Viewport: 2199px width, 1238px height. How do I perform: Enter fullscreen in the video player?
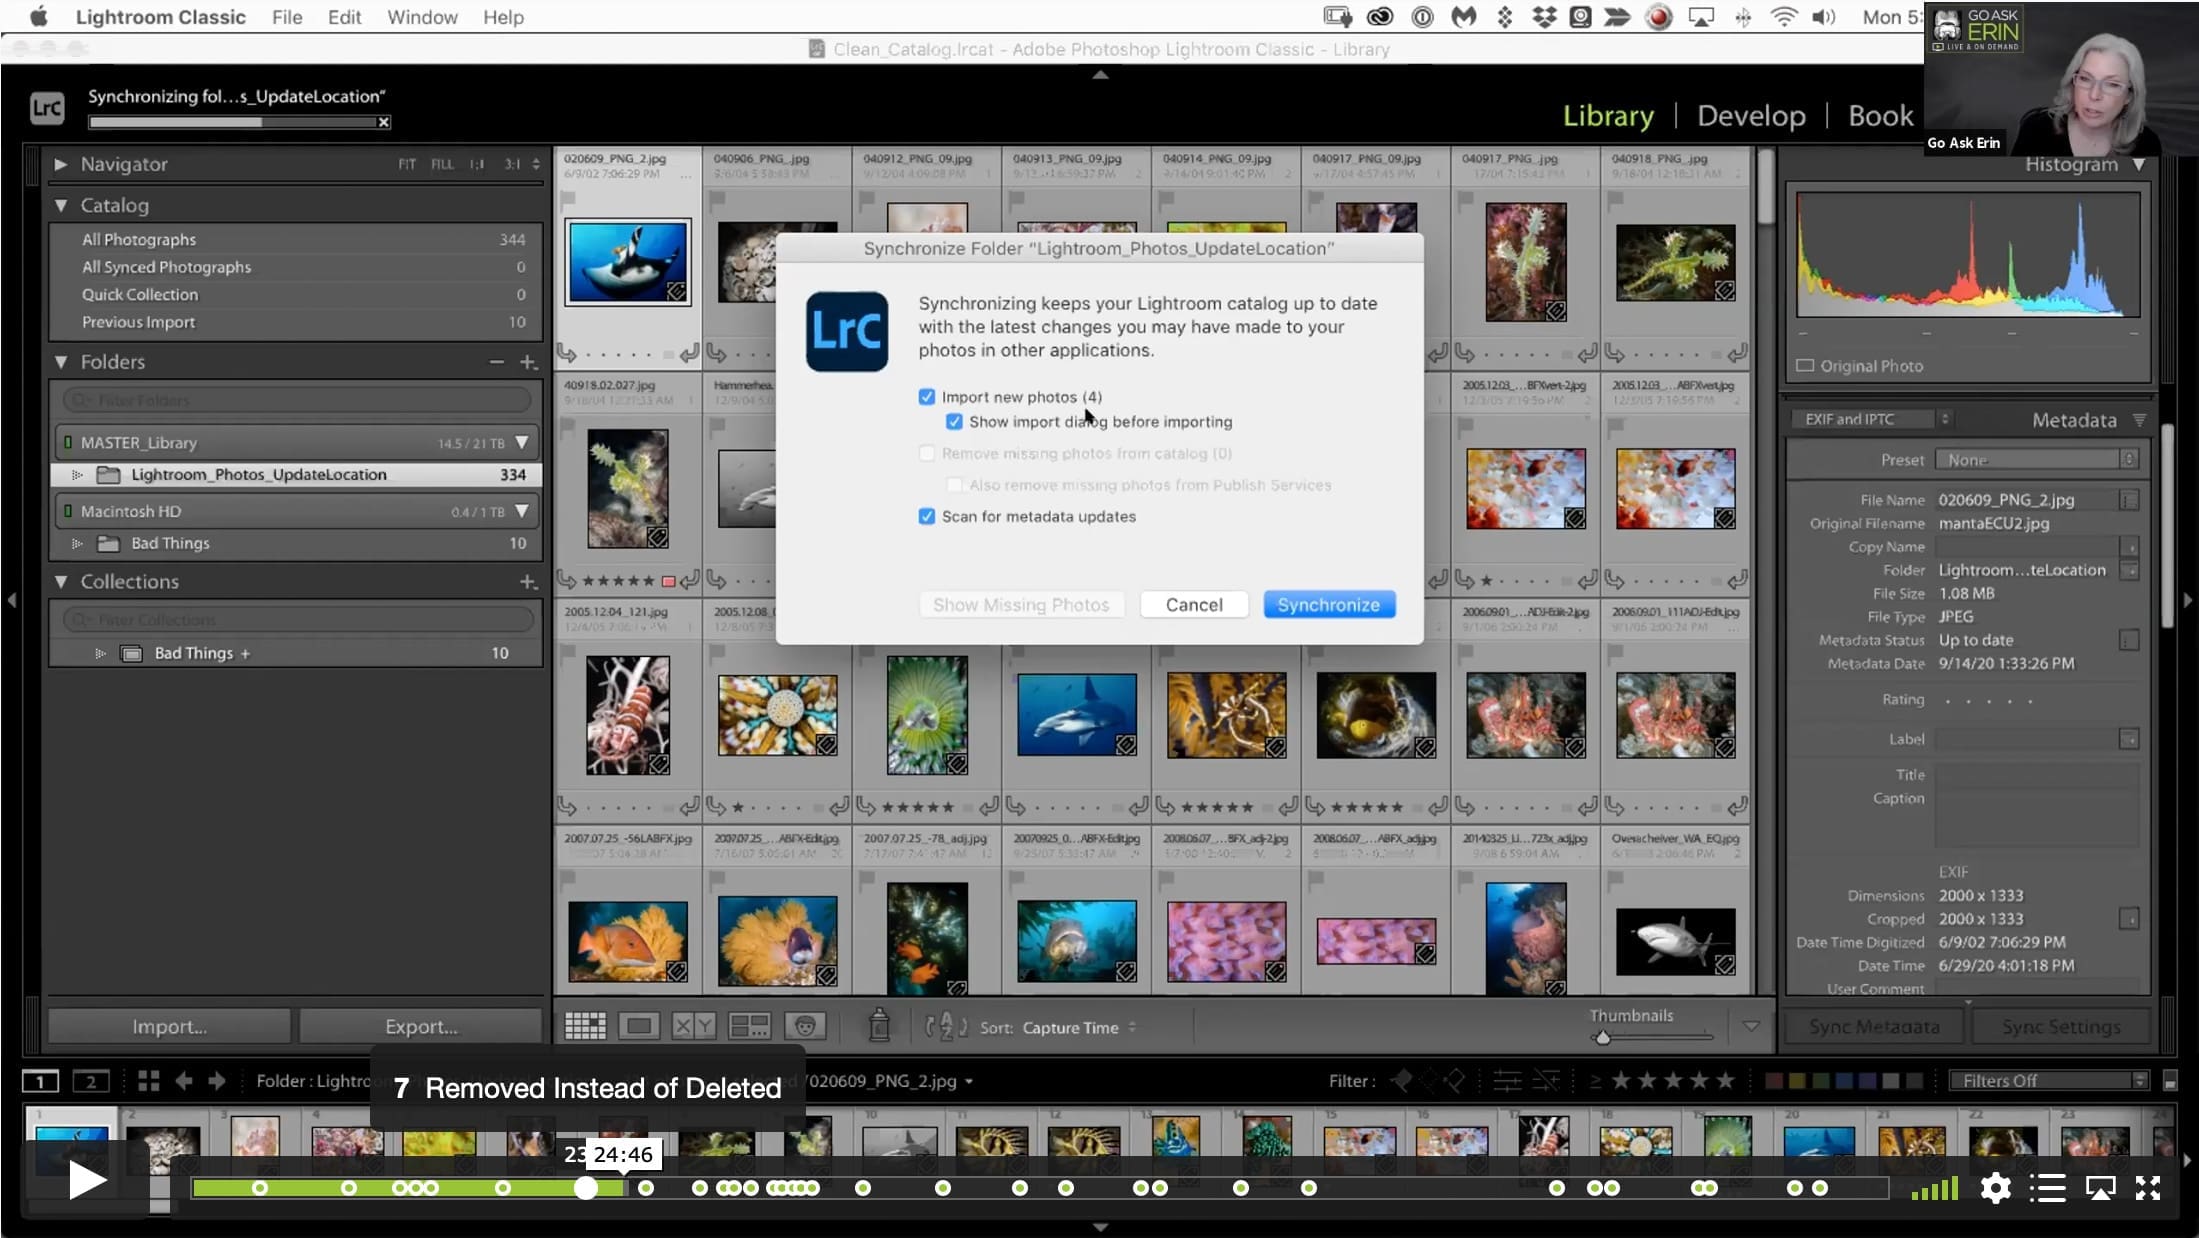pyautogui.click(x=2148, y=1188)
